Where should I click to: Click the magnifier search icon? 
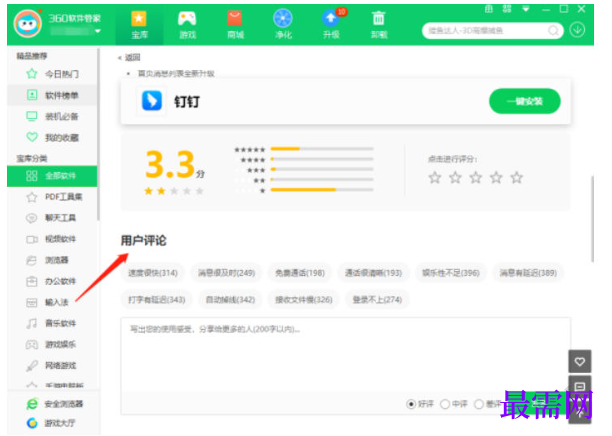(553, 30)
